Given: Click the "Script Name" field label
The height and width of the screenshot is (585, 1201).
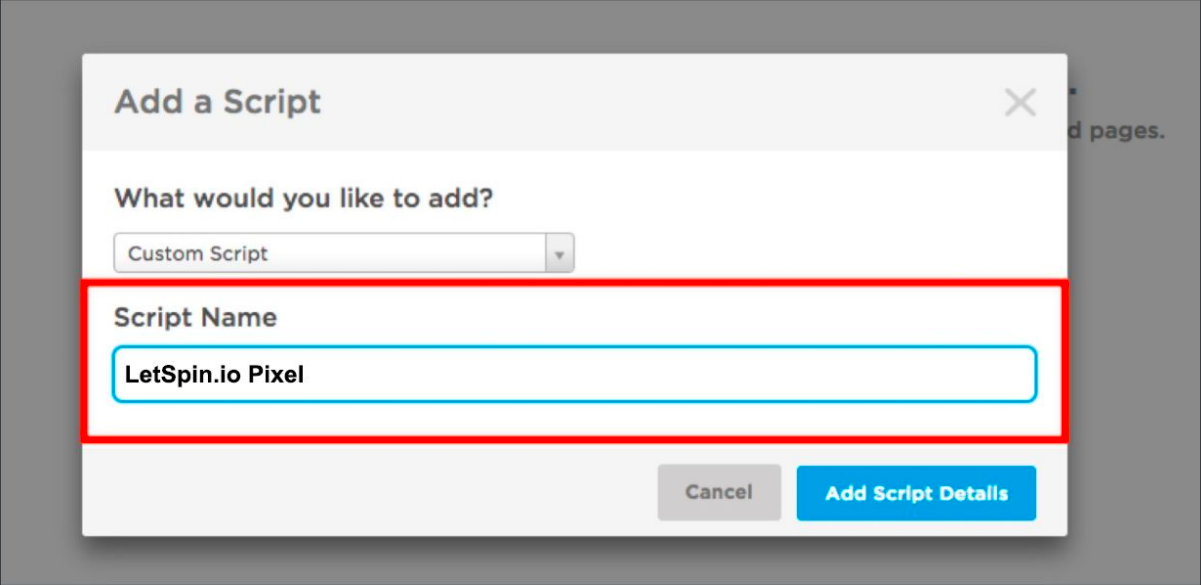Looking at the screenshot, I should pyautogui.click(x=195, y=318).
